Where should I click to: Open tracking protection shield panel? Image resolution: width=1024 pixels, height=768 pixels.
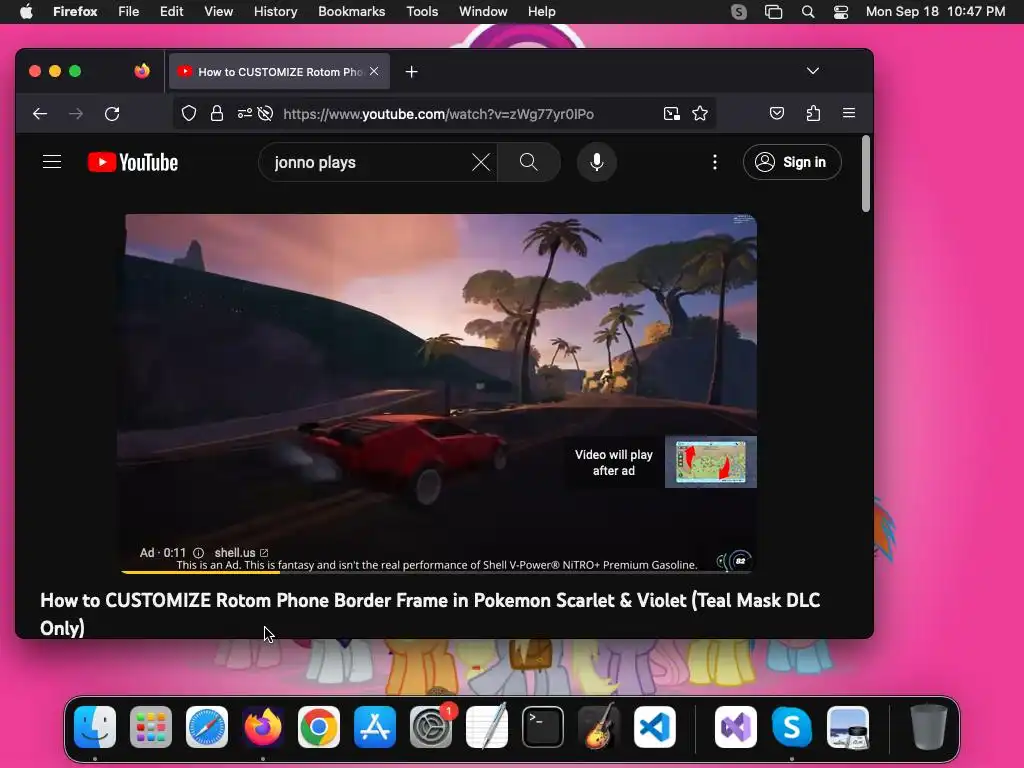tap(189, 114)
